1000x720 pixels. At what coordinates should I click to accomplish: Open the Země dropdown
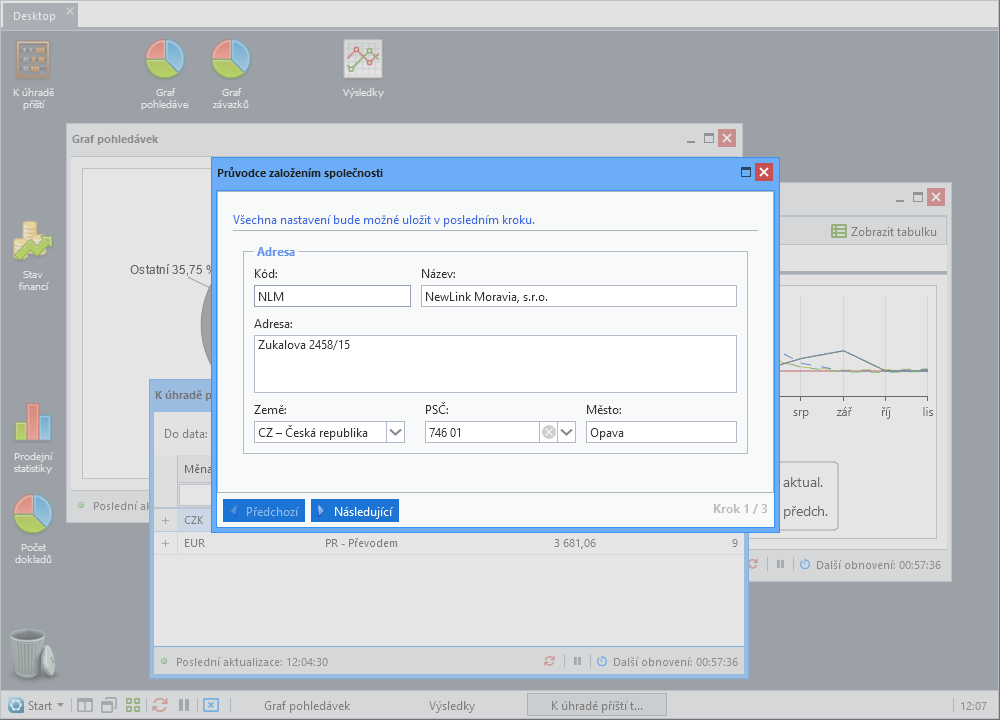[x=395, y=432]
